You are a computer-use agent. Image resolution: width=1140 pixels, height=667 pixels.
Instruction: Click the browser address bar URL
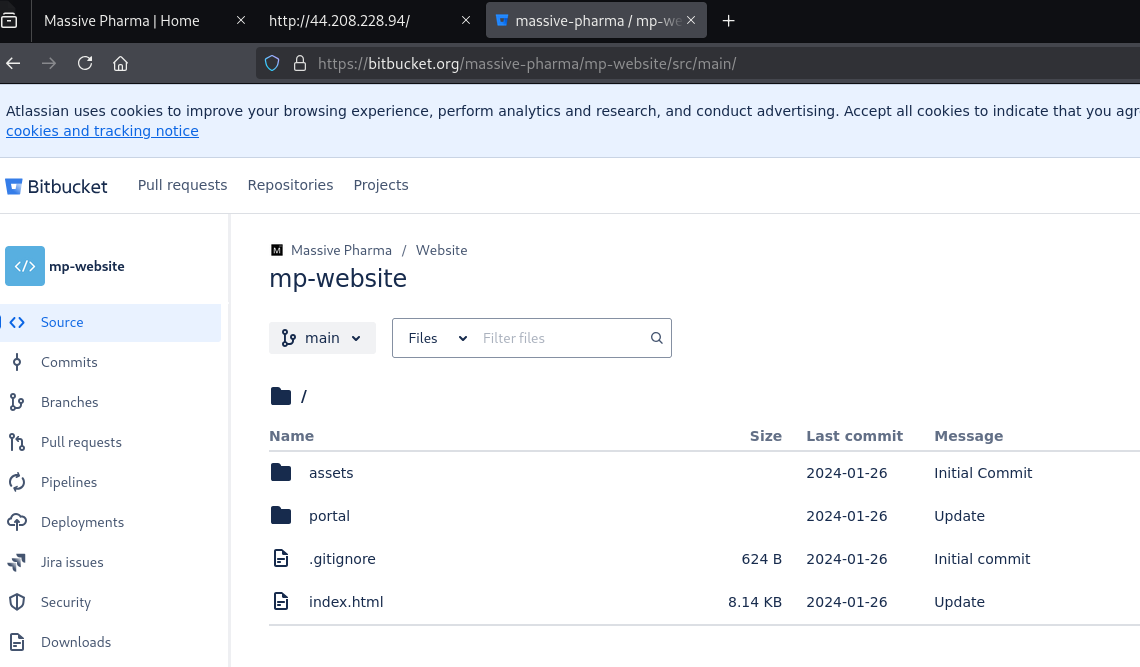pos(527,64)
